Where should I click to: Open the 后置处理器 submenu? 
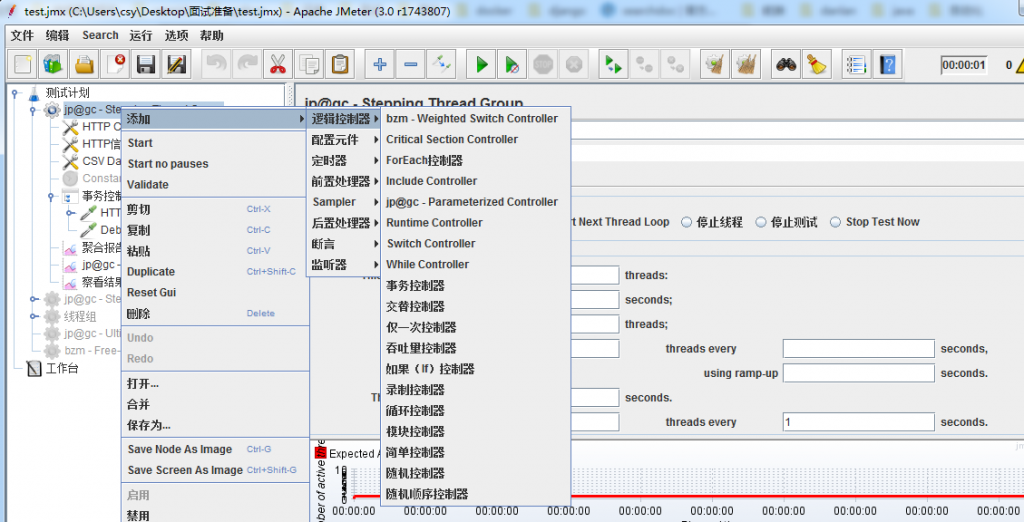click(343, 223)
